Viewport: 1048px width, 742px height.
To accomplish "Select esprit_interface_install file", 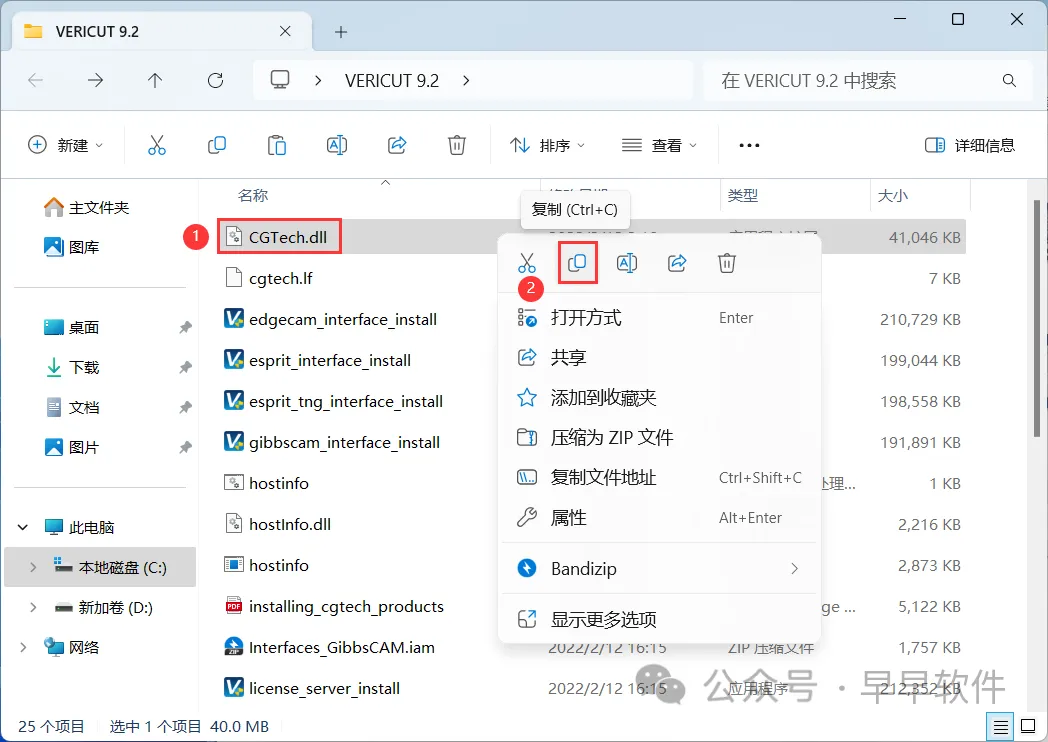I will (317, 360).
